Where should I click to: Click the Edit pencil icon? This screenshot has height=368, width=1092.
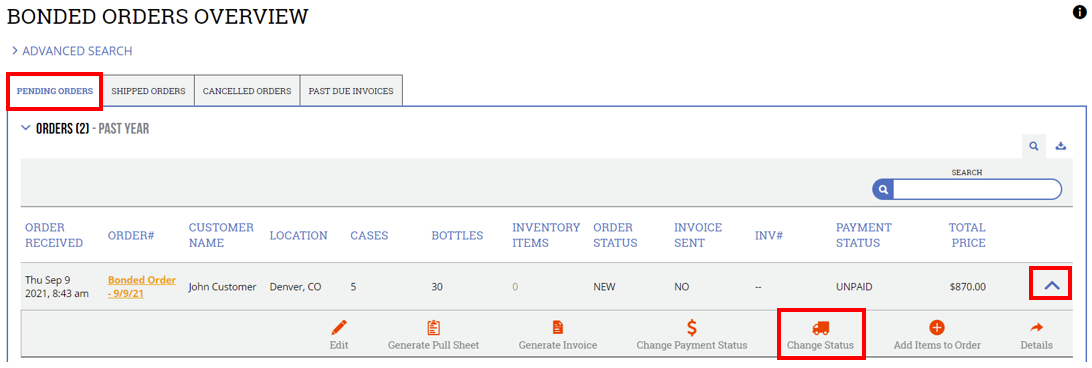coord(338,328)
